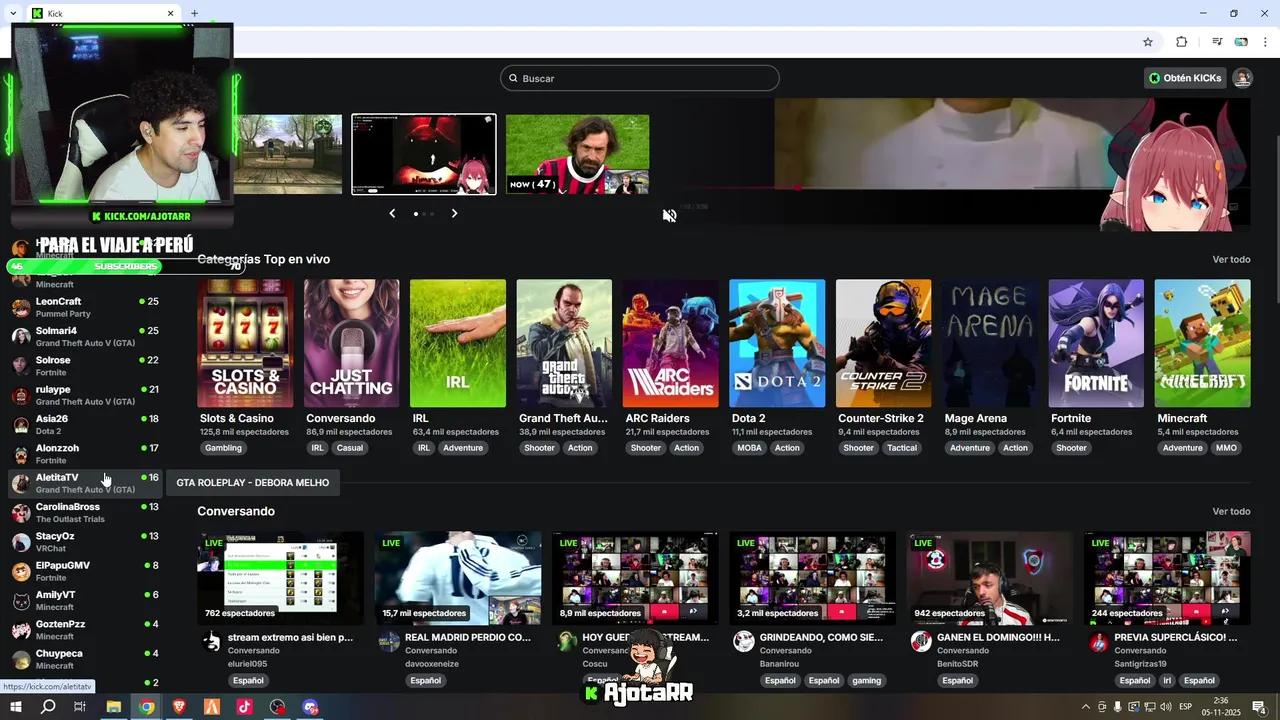The height and width of the screenshot is (720, 1280).
Task: Open the ARC Raiders category card
Action: coord(670,343)
